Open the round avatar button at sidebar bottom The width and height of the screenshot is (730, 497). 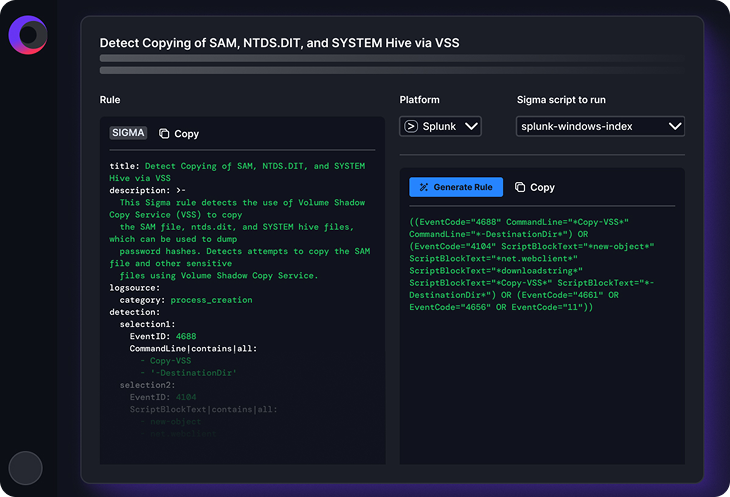click(26, 468)
